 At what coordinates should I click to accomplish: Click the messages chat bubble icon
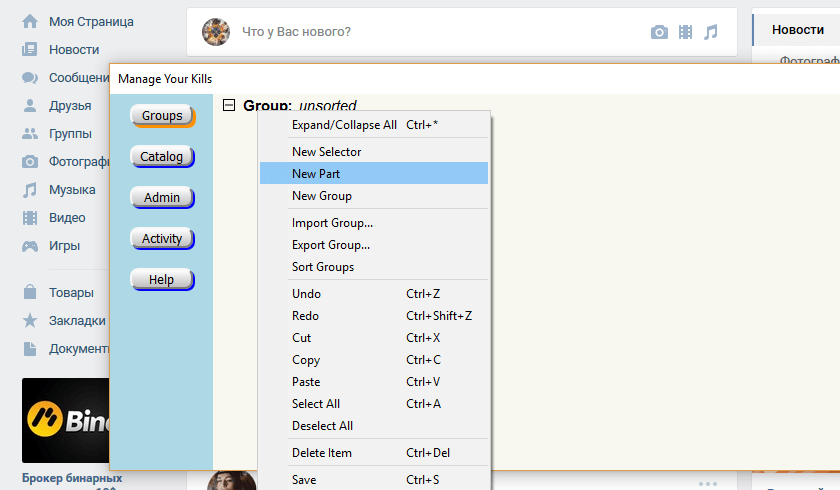pos(30,78)
